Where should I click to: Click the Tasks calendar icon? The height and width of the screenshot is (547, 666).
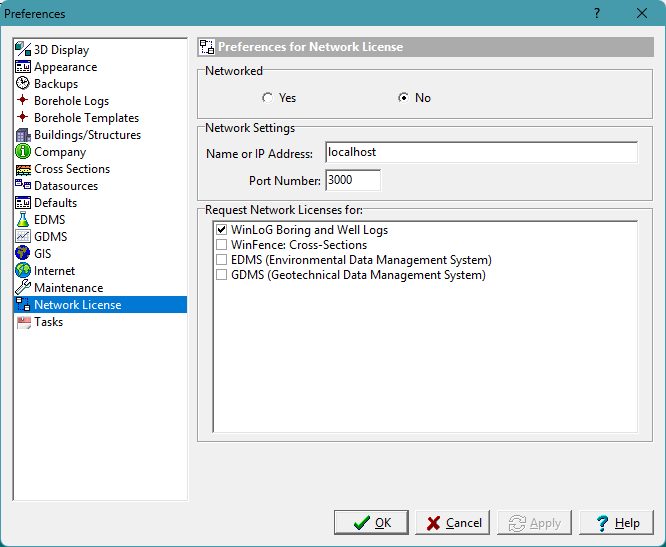click(x=23, y=322)
